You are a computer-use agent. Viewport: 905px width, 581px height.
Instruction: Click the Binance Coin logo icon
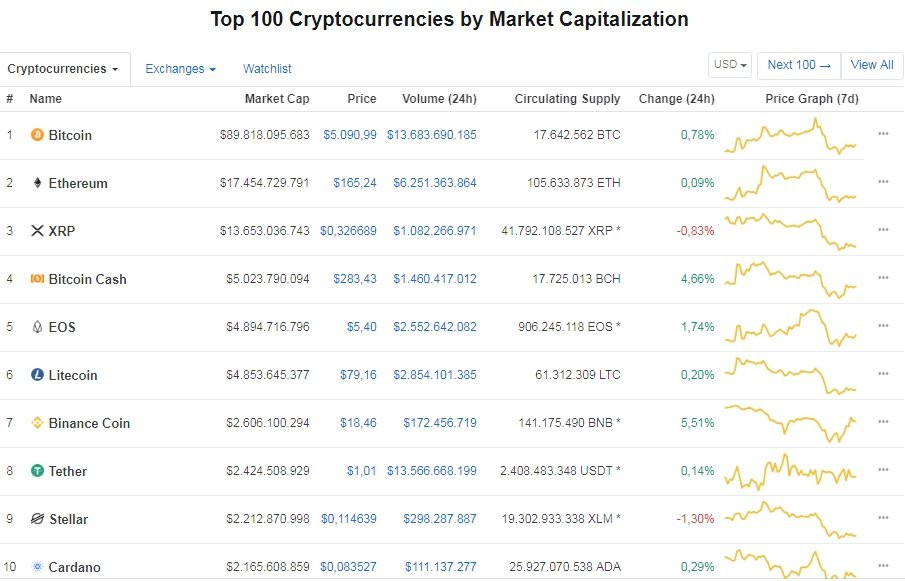(x=38, y=423)
